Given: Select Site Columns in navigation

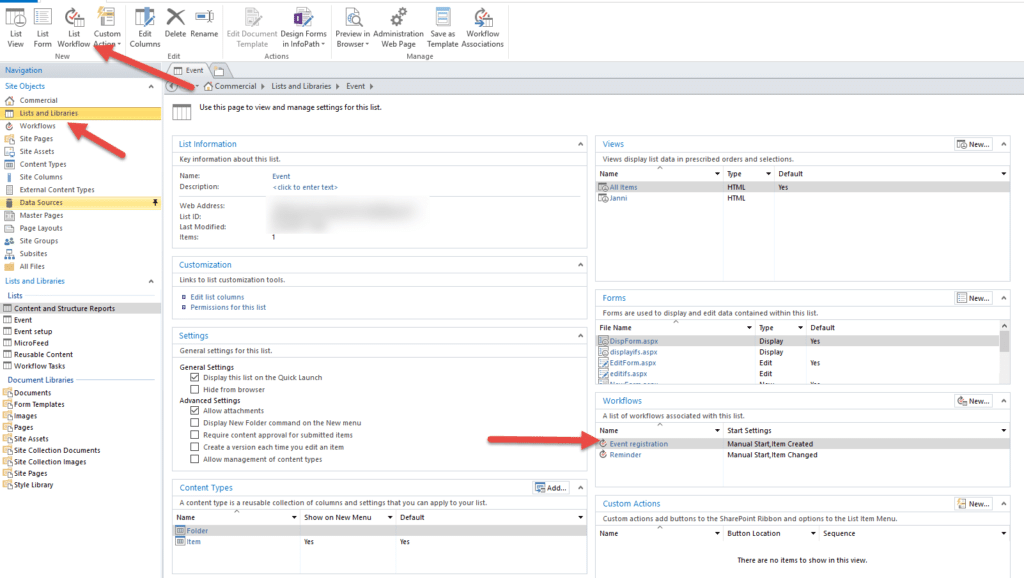Looking at the screenshot, I should click(40, 177).
